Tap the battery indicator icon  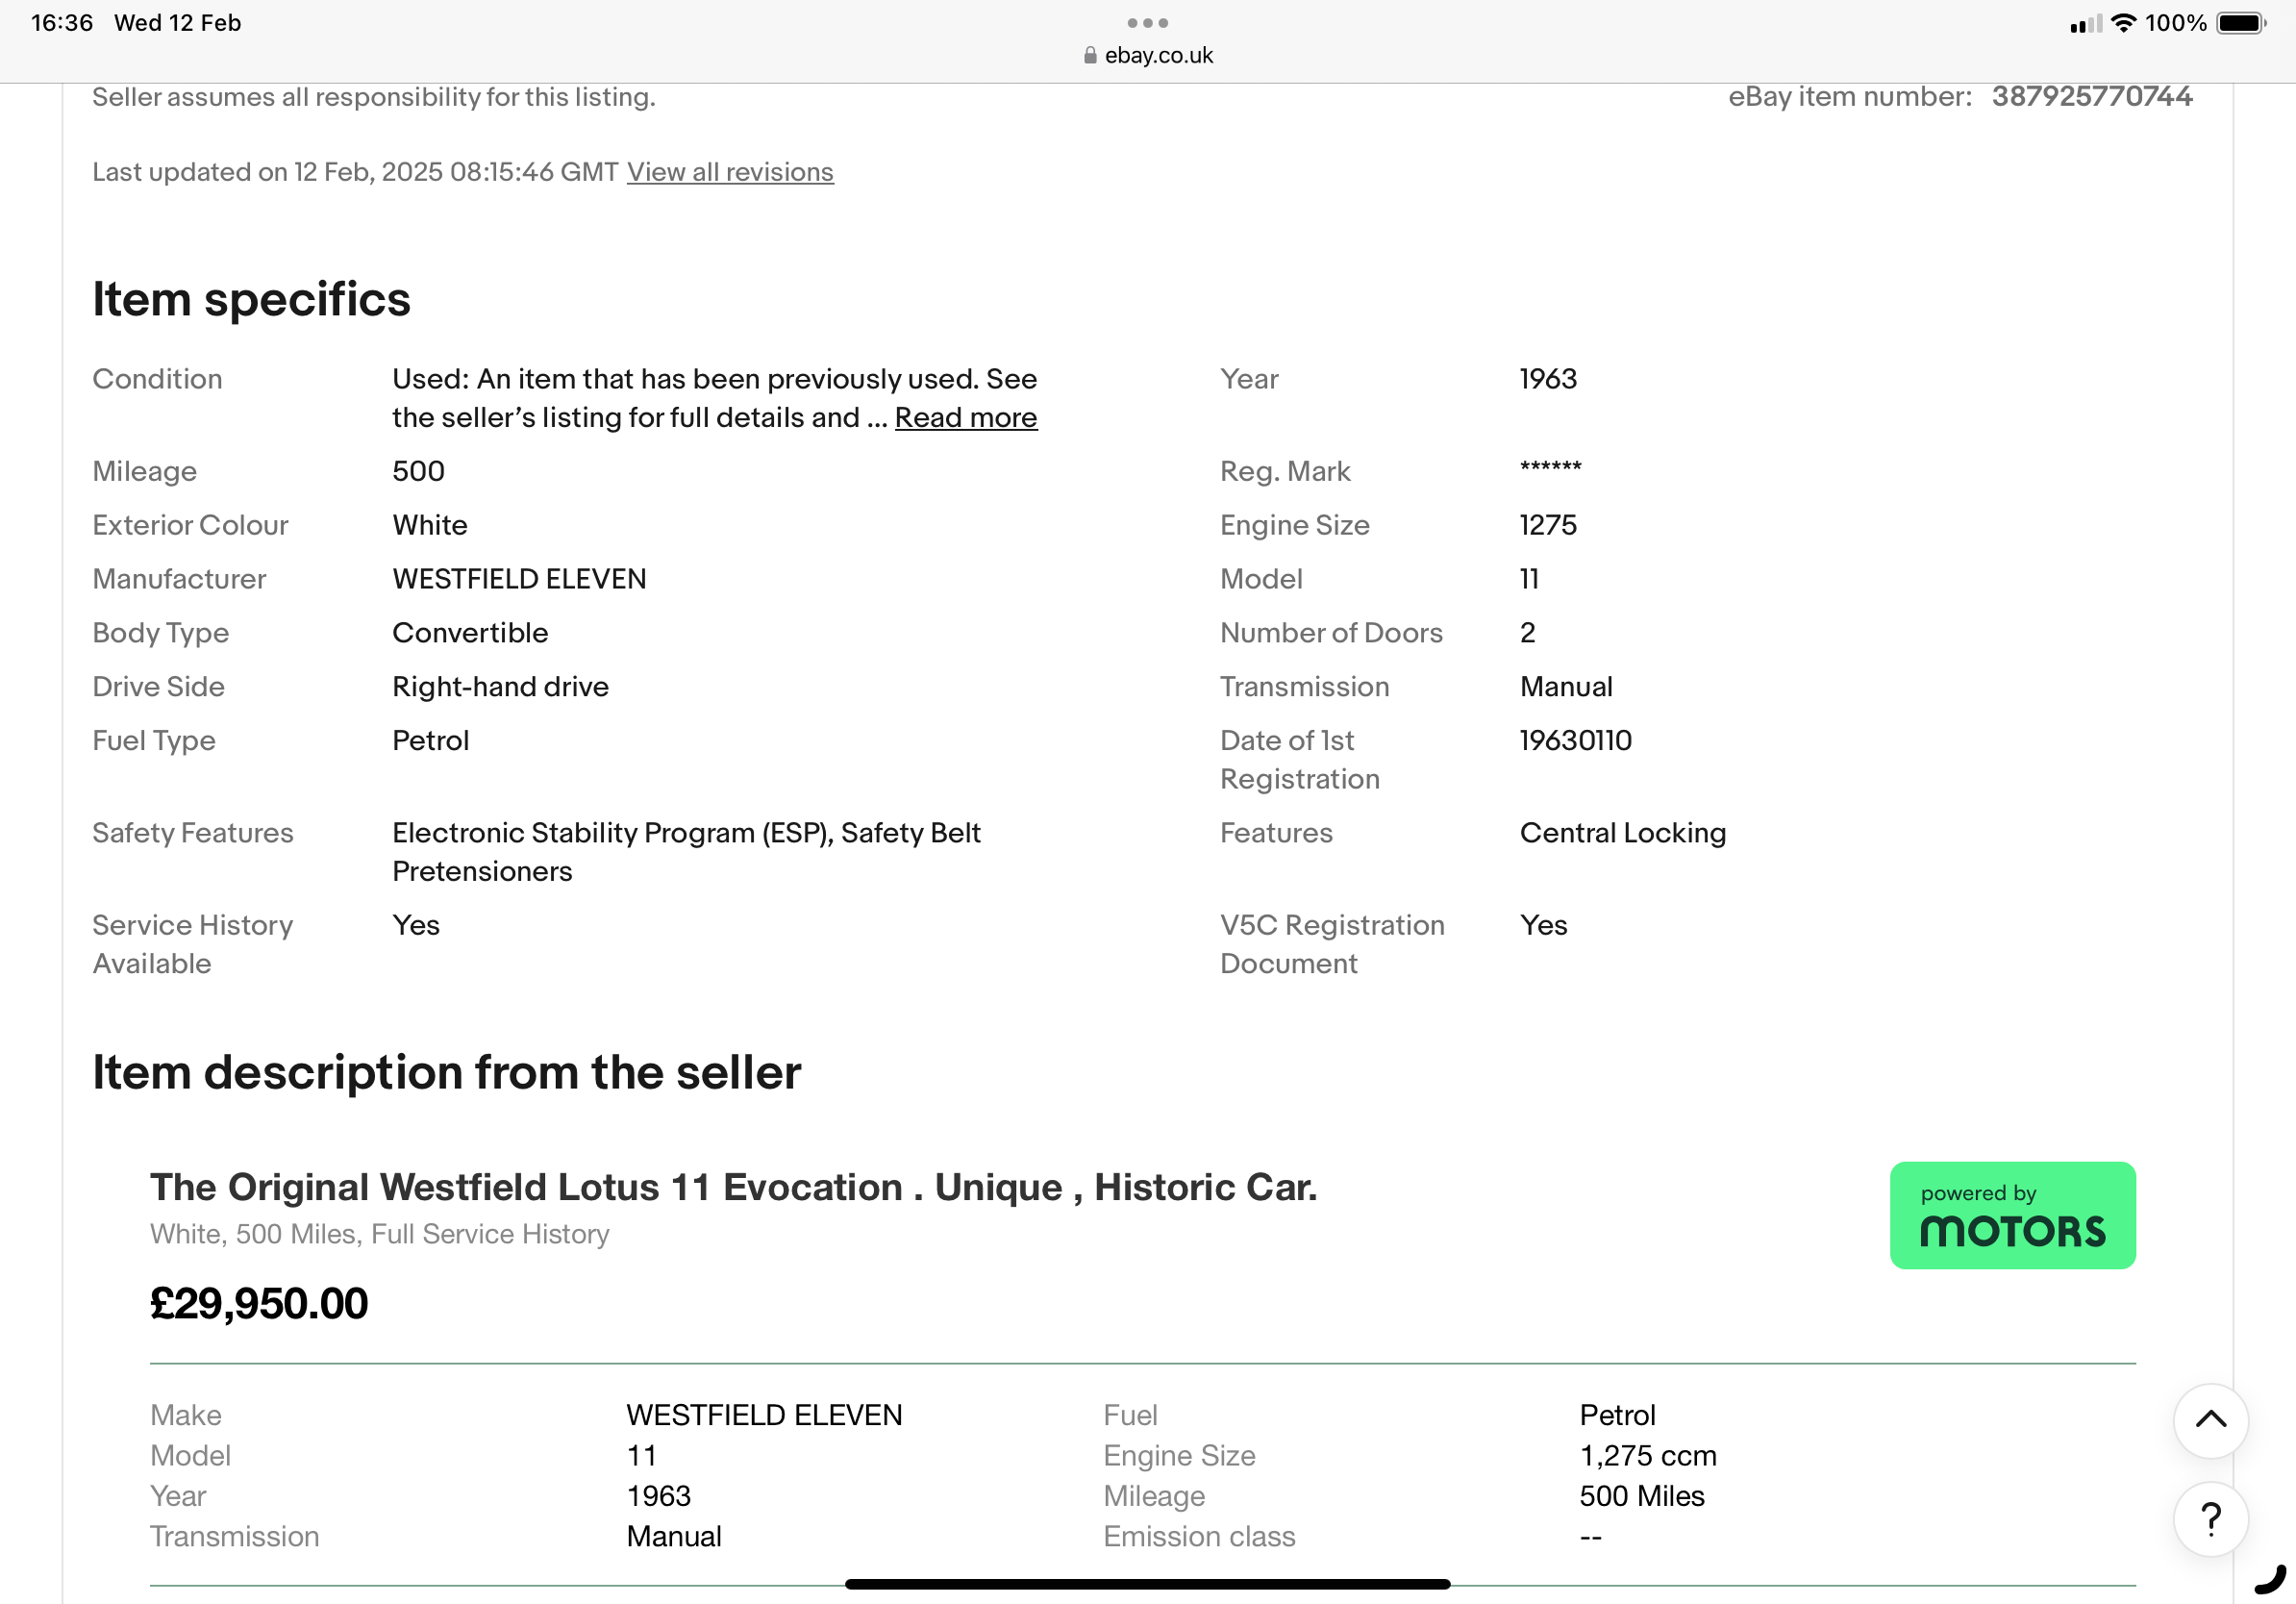coord(2240,23)
